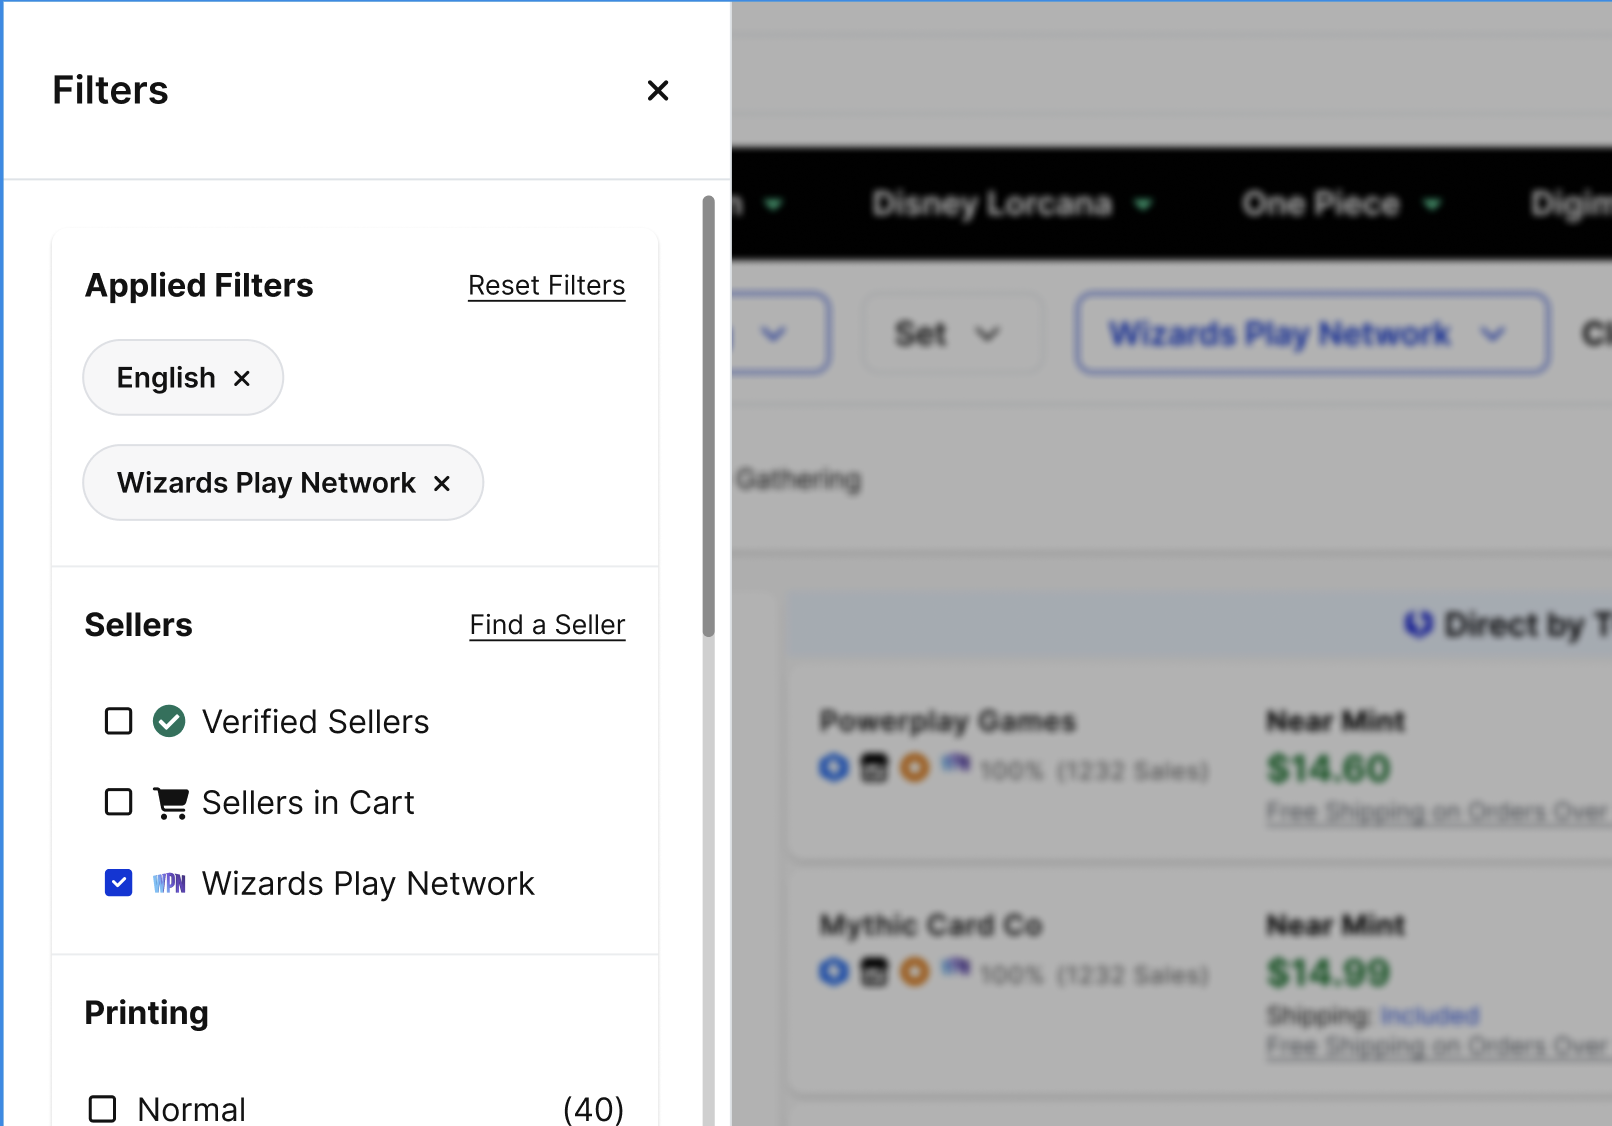
Task: Click the dark store badge for Powerplay Games
Action: pyautogui.click(x=875, y=768)
